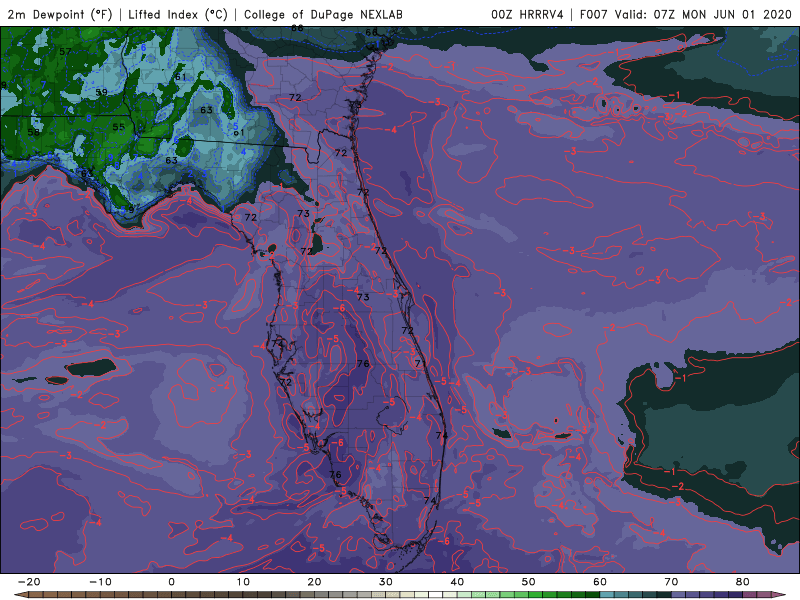Viewport: 800px width, 600px height.
Task: Click the 'Valid: 07Z MON JUN 01 2020' text
Action: click(x=703, y=14)
